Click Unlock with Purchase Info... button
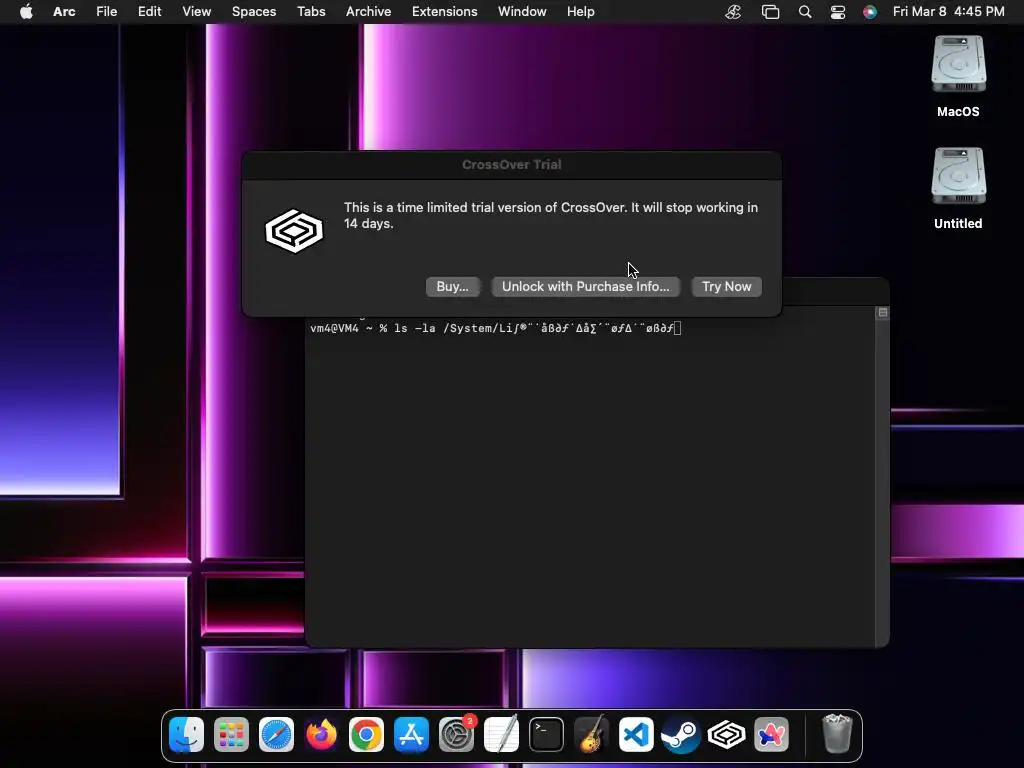The width and height of the screenshot is (1024, 768). point(586,287)
